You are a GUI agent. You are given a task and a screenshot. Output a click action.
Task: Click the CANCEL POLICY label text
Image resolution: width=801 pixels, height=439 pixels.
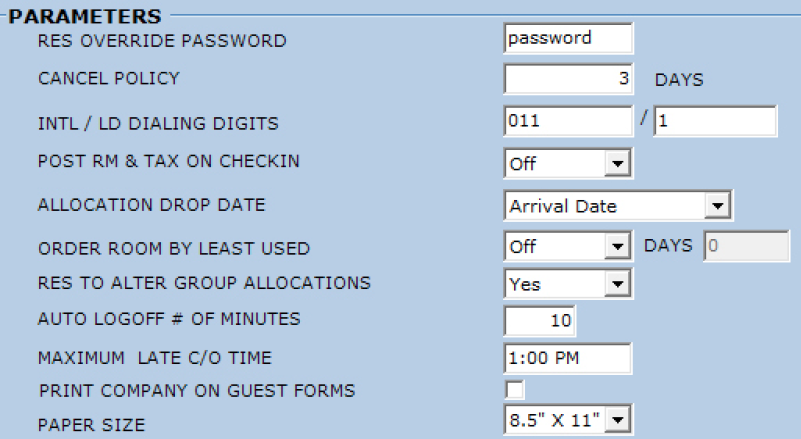point(108,78)
